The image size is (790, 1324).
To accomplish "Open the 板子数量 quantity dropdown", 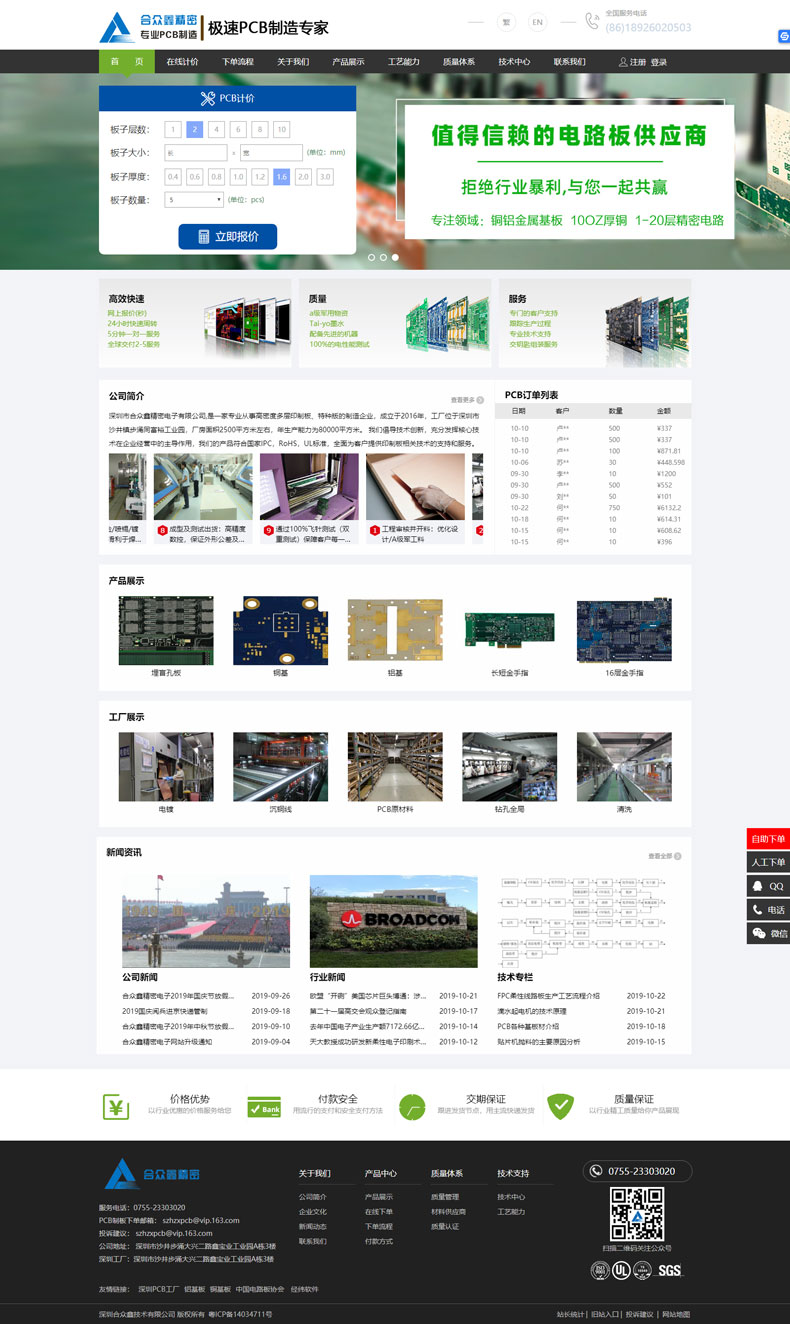I will pos(194,200).
